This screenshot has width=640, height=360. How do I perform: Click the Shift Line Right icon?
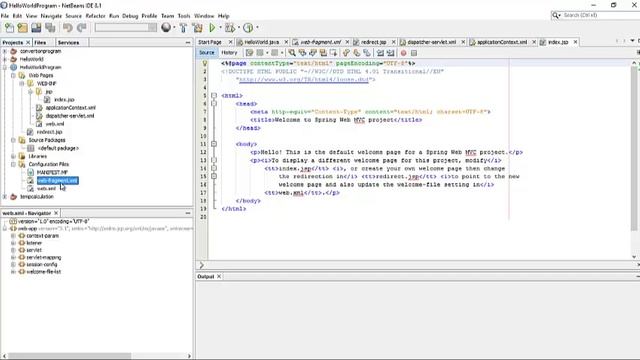click(x=390, y=53)
